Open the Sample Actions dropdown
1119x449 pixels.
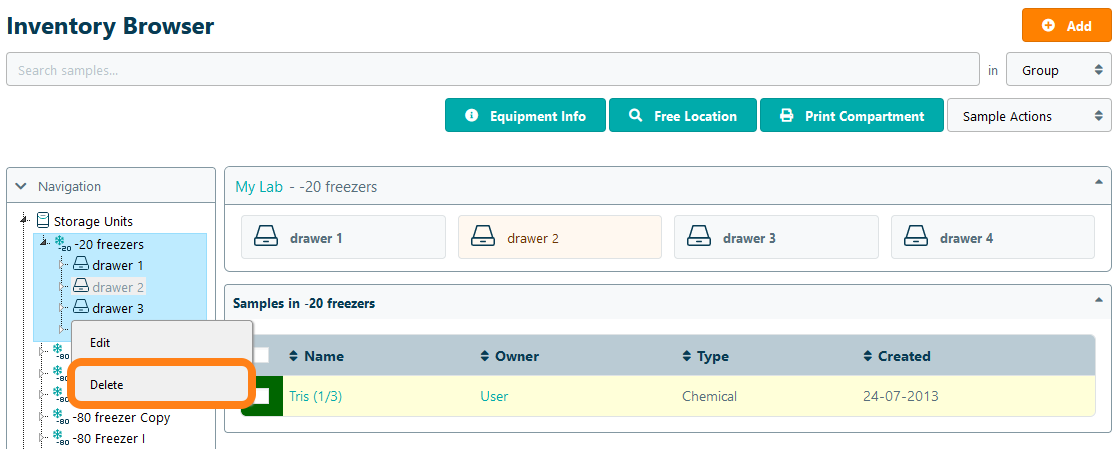coord(1028,116)
